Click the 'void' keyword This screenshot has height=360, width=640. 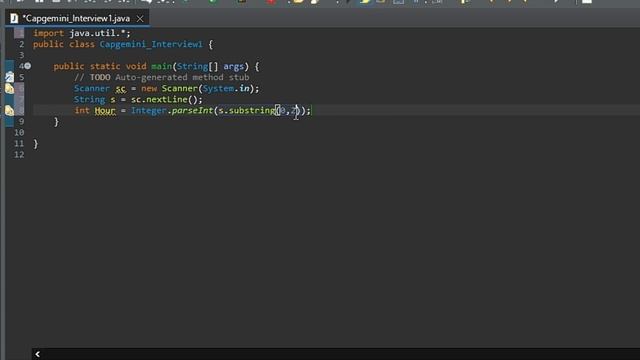[136, 66]
